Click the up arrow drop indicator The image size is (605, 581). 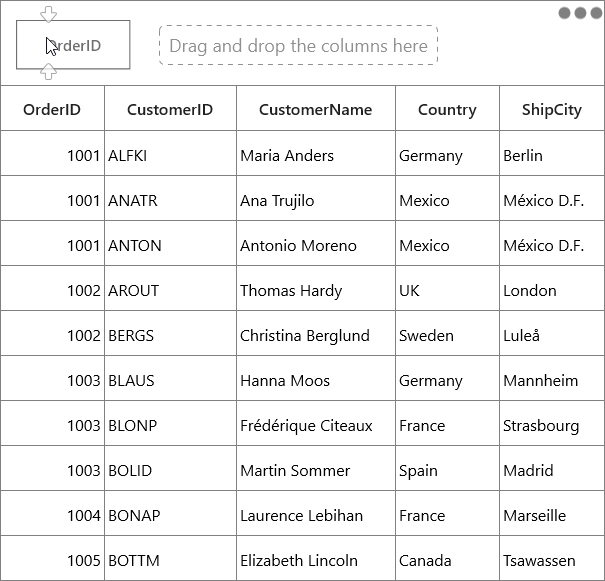(49, 71)
